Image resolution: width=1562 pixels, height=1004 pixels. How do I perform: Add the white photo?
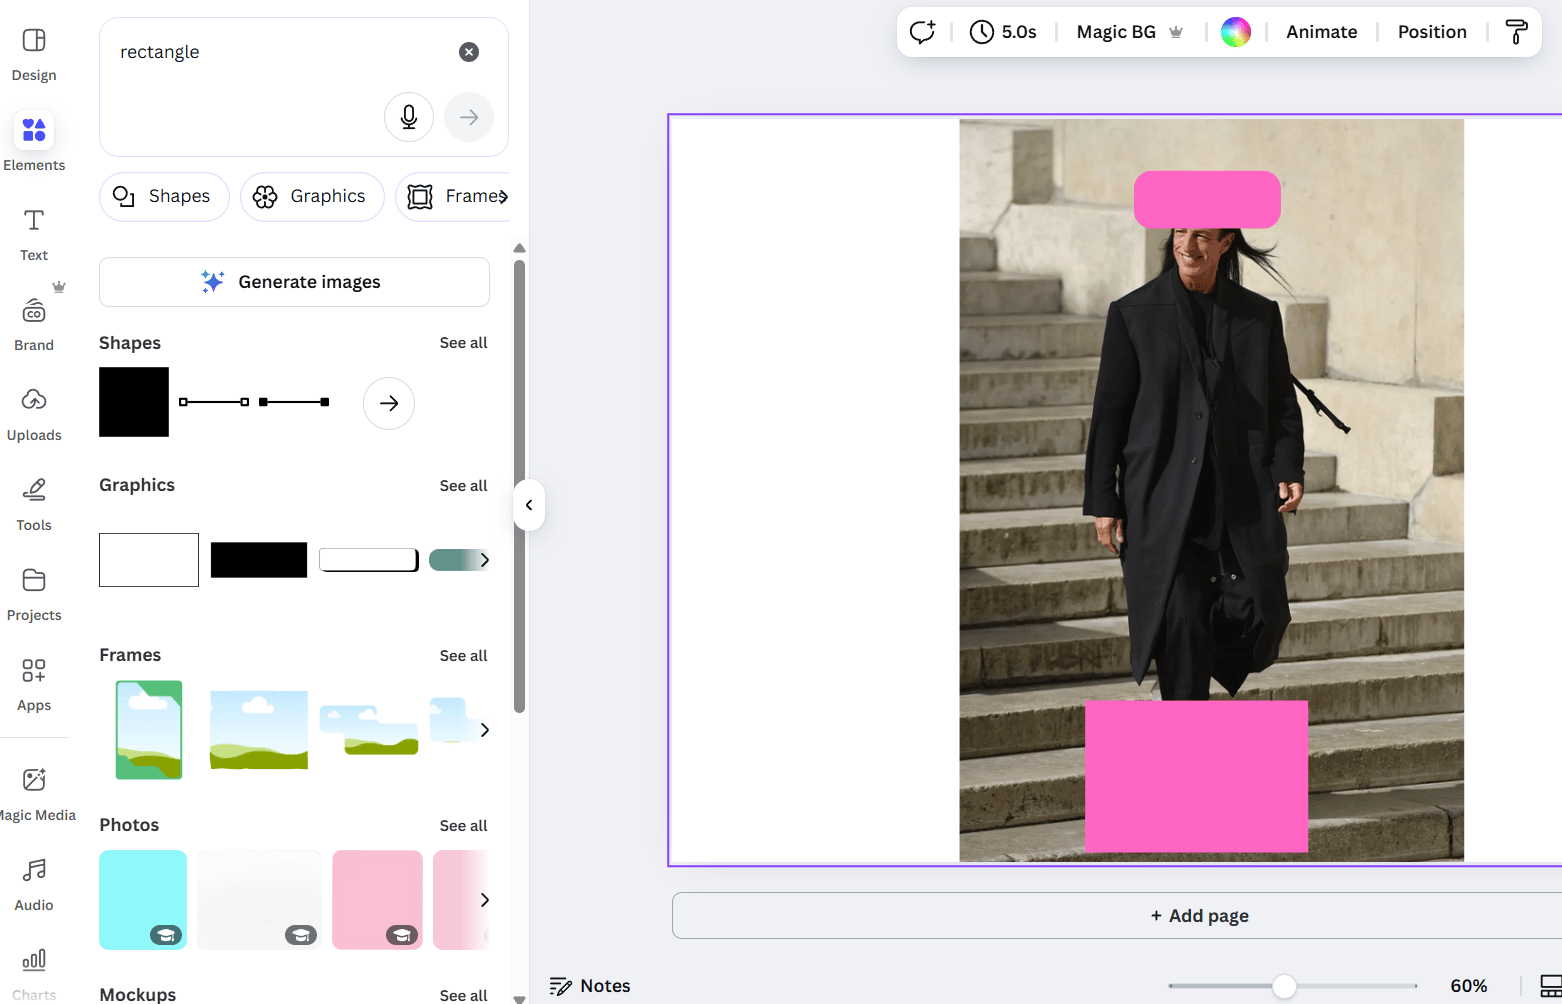point(259,900)
